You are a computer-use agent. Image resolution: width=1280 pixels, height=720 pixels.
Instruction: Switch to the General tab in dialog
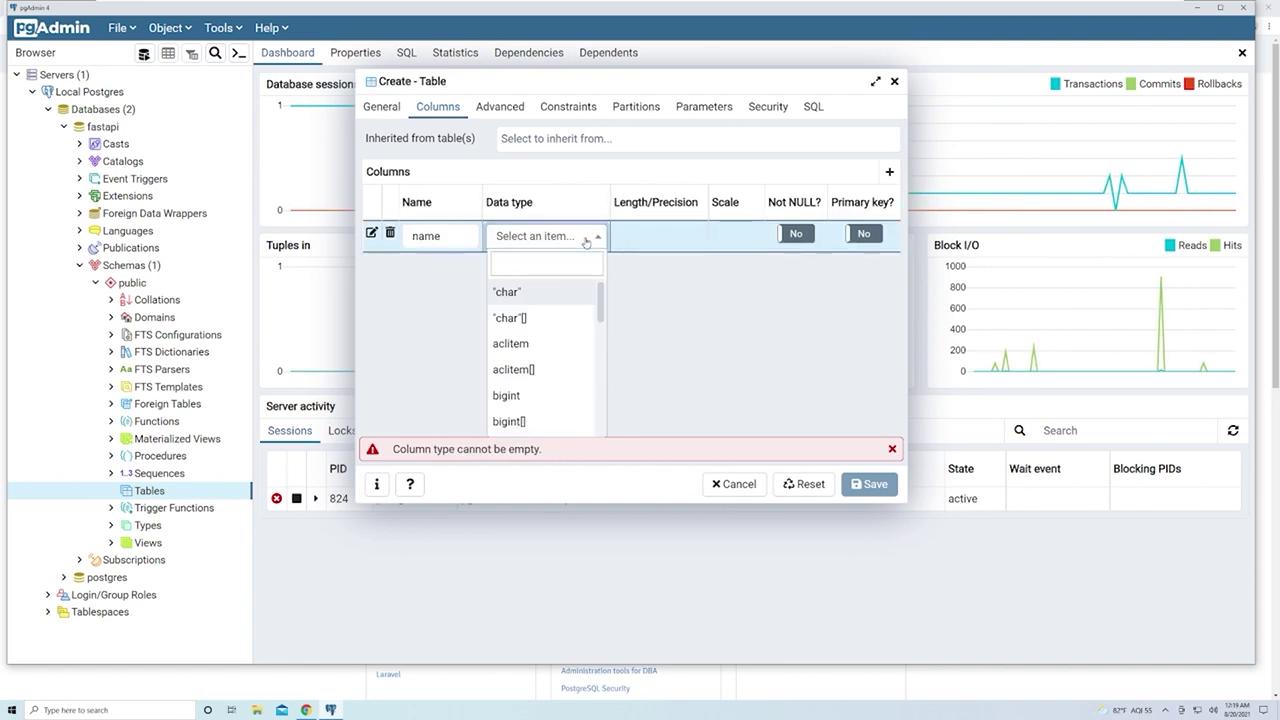coord(382,107)
